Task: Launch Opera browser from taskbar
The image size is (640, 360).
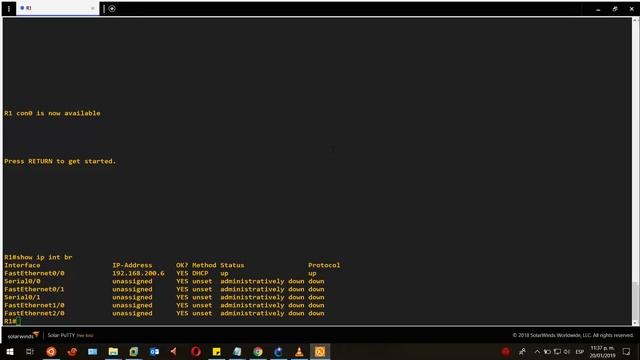Action: click(196, 351)
